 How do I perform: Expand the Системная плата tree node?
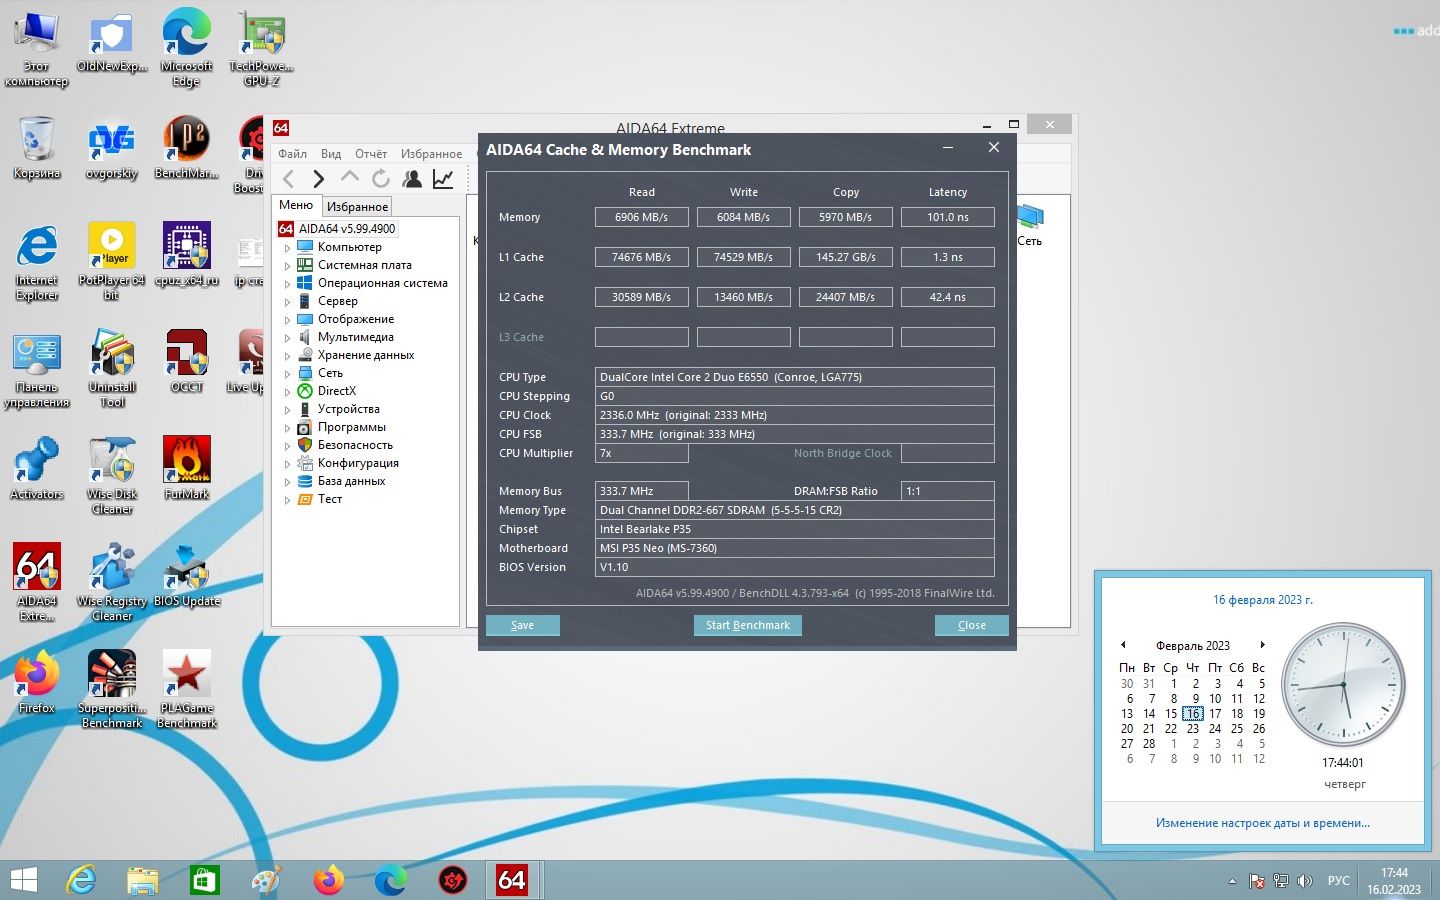[287, 265]
